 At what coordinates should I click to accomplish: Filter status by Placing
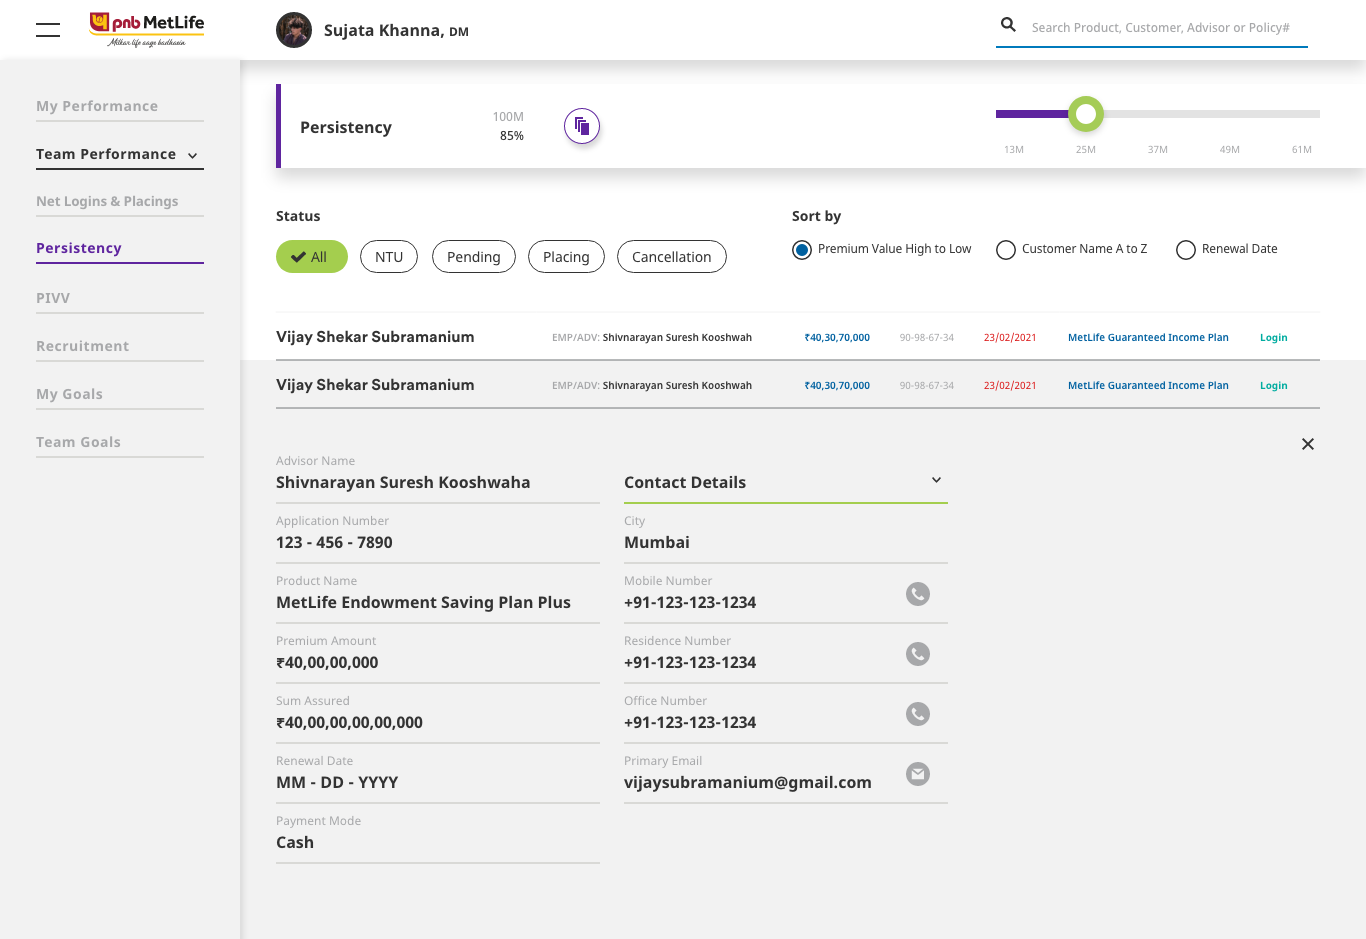coord(566,256)
